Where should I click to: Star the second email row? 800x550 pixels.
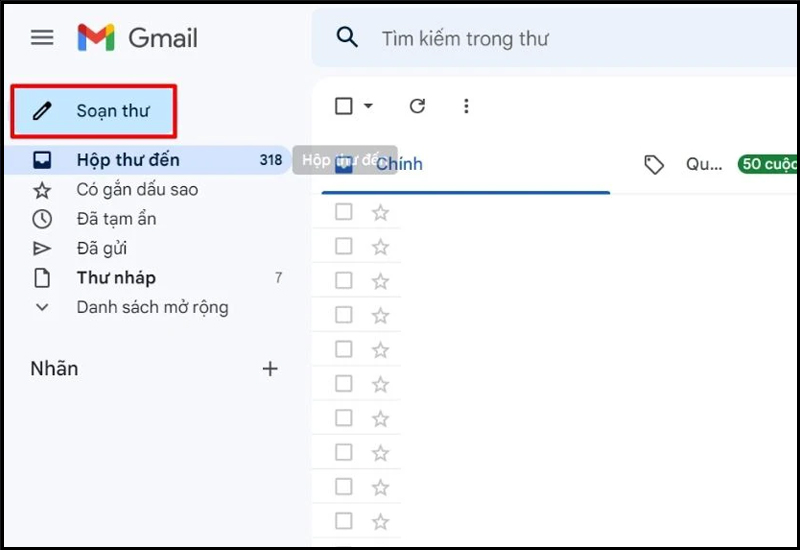381,247
